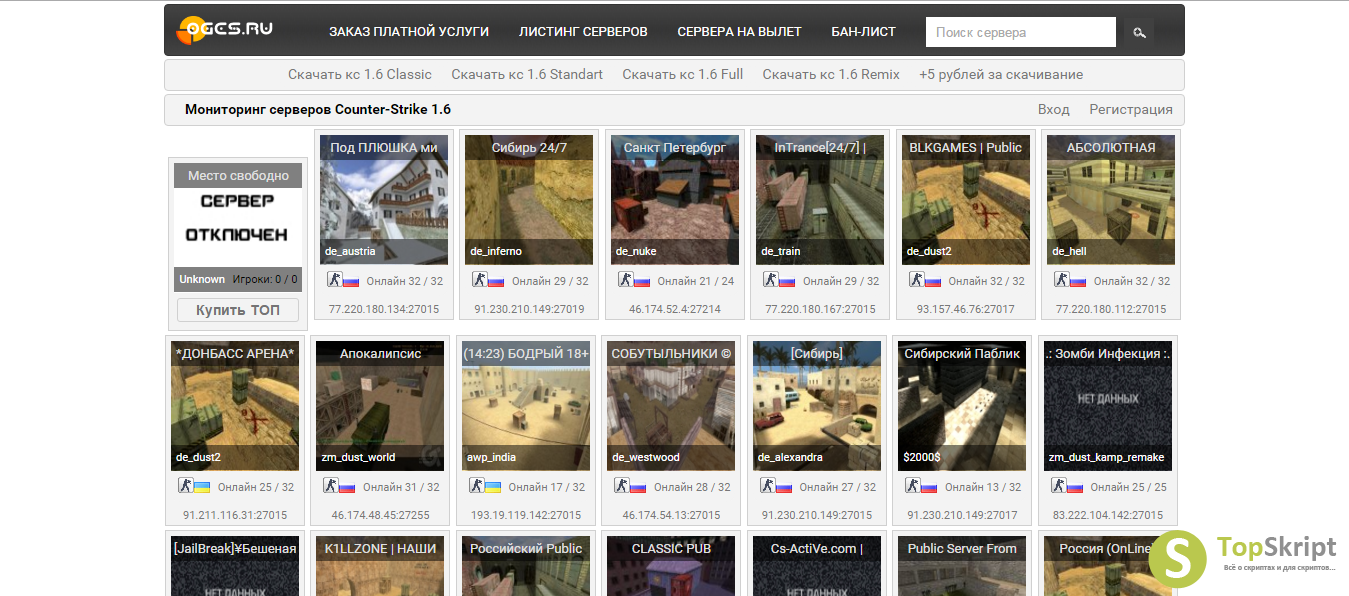
Task: Click Russian flag on Под ПЛЮШКА server
Action: click(351, 281)
